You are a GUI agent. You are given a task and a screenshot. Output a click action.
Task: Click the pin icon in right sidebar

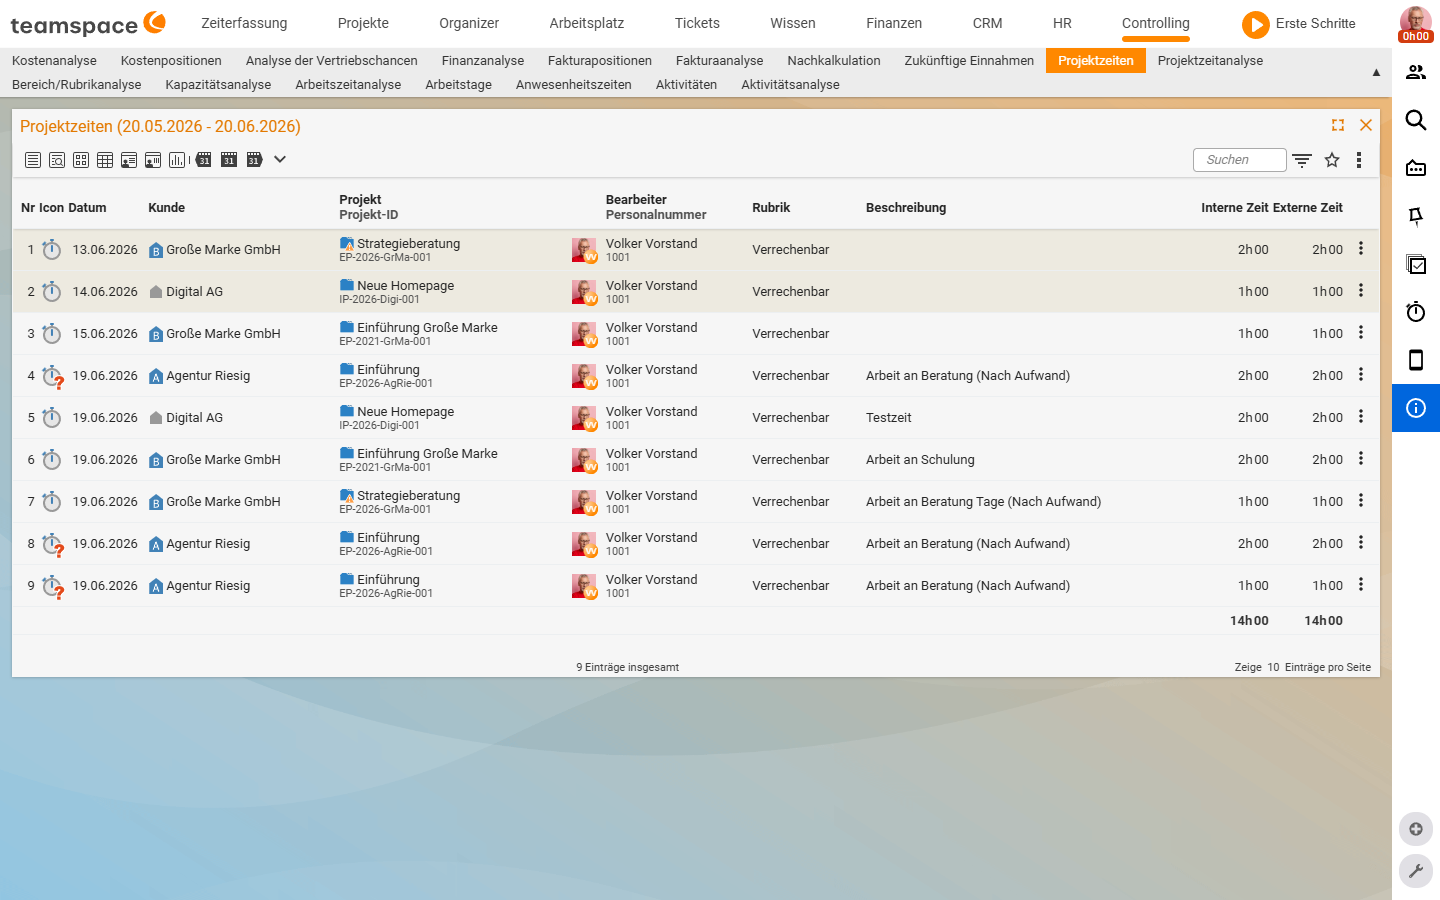[1416, 216]
